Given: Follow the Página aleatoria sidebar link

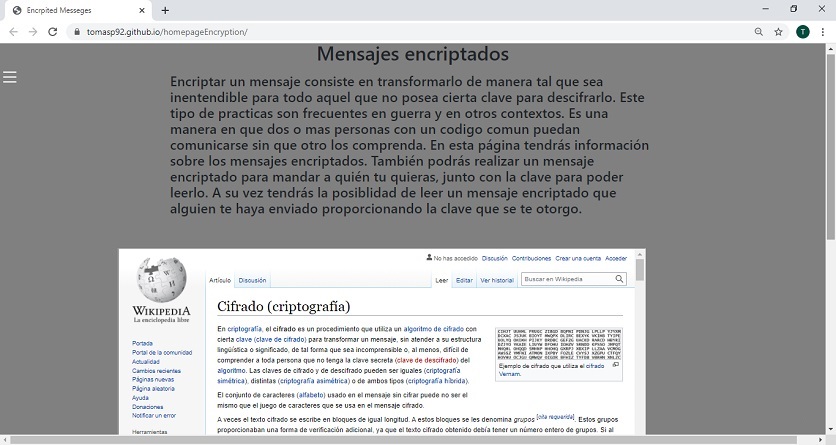Looking at the screenshot, I should (x=153, y=389).
